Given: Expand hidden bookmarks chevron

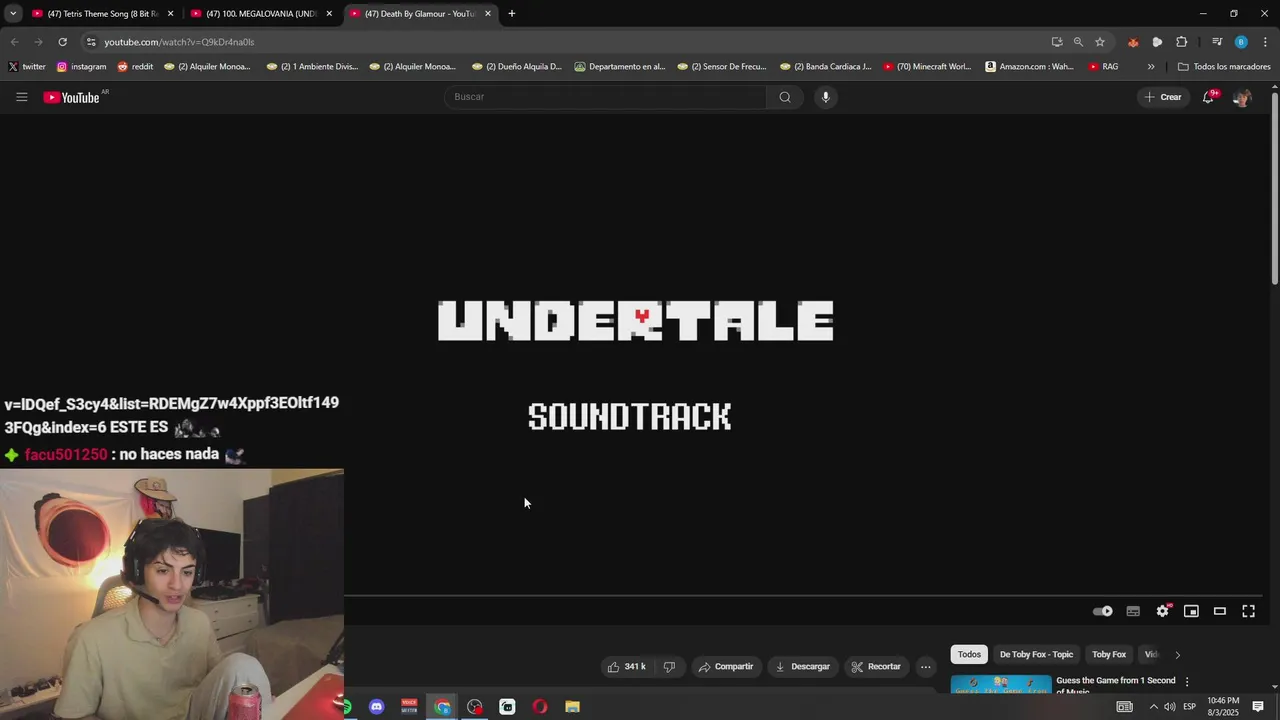Looking at the screenshot, I should 1151,67.
